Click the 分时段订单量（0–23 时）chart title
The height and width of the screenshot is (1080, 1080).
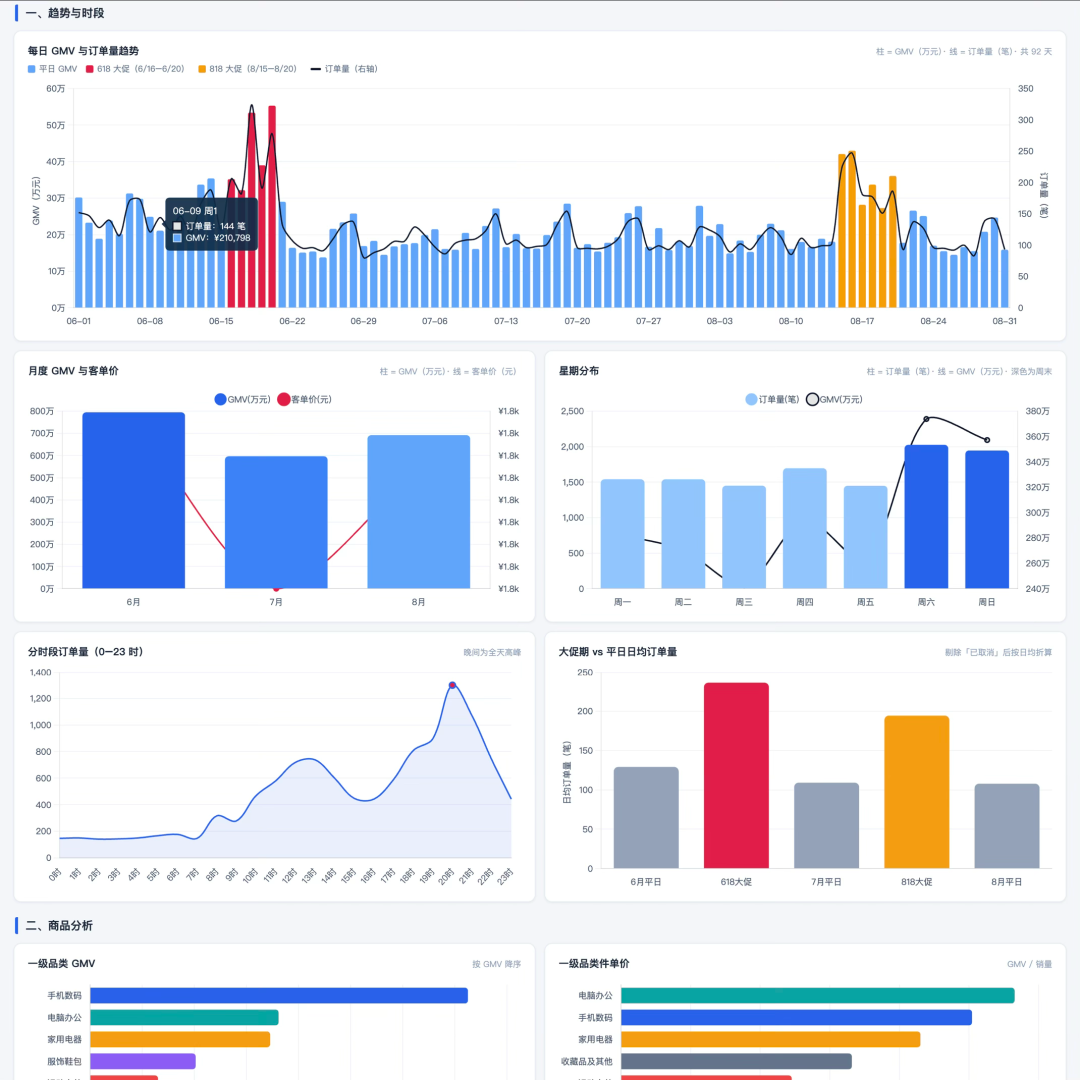point(85,652)
